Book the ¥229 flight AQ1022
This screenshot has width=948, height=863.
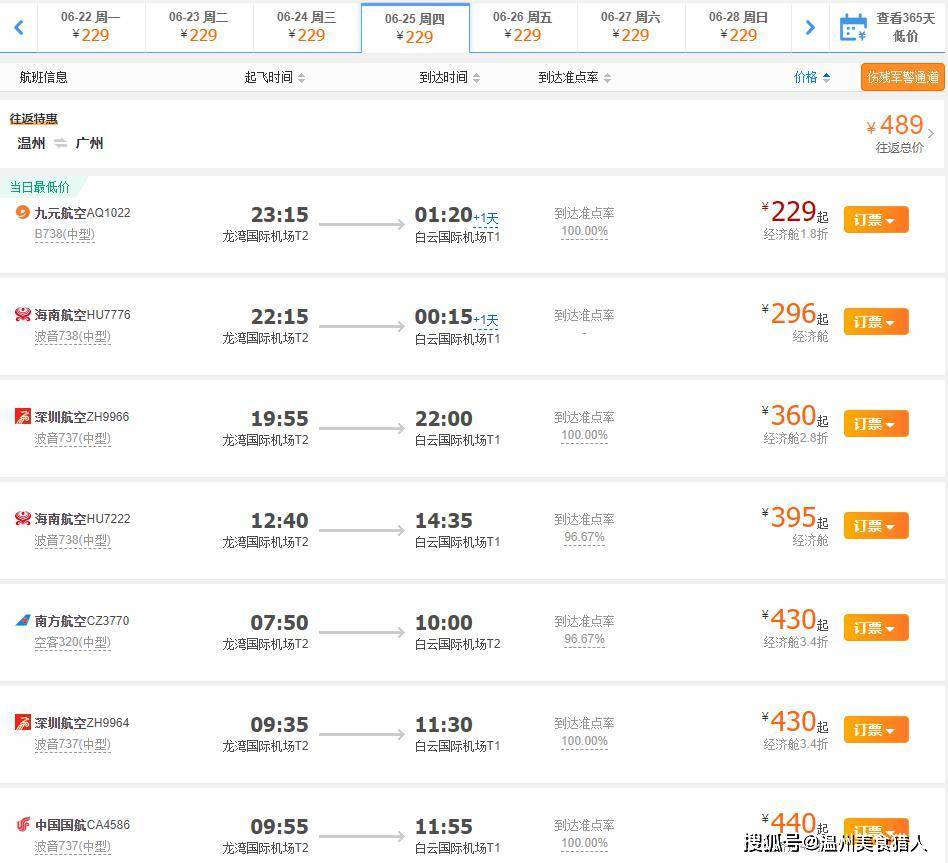[875, 220]
